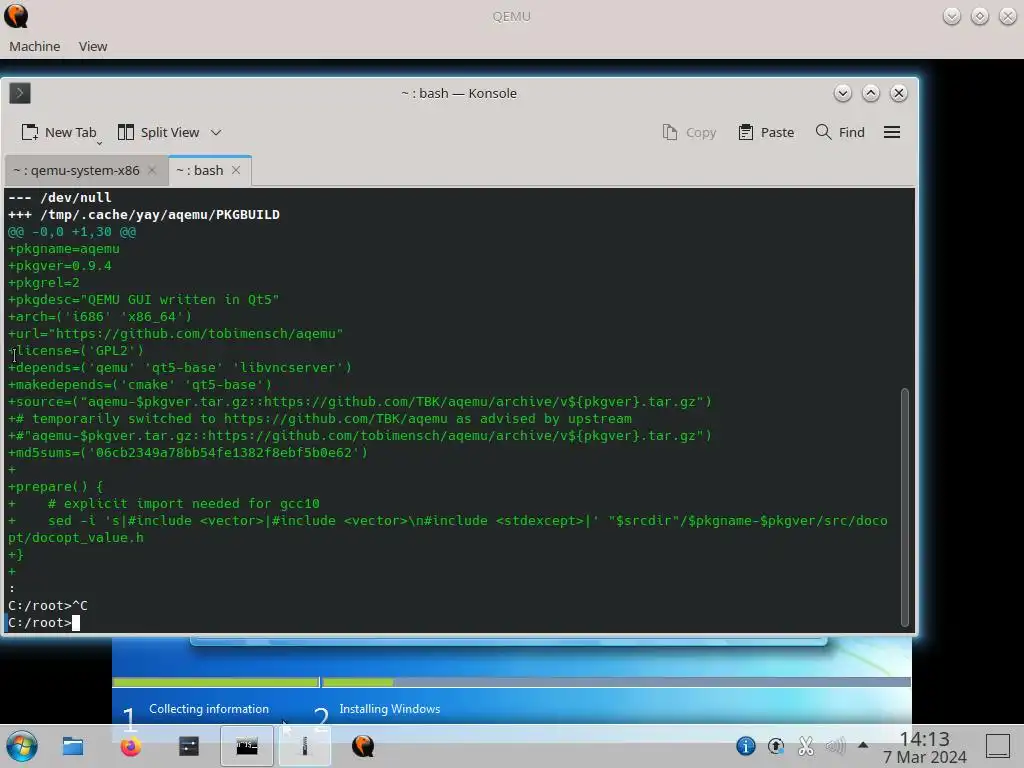Viewport: 1024px width, 768px height.
Task: Switch to the QEMU taskbar entry
Action: (363, 746)
